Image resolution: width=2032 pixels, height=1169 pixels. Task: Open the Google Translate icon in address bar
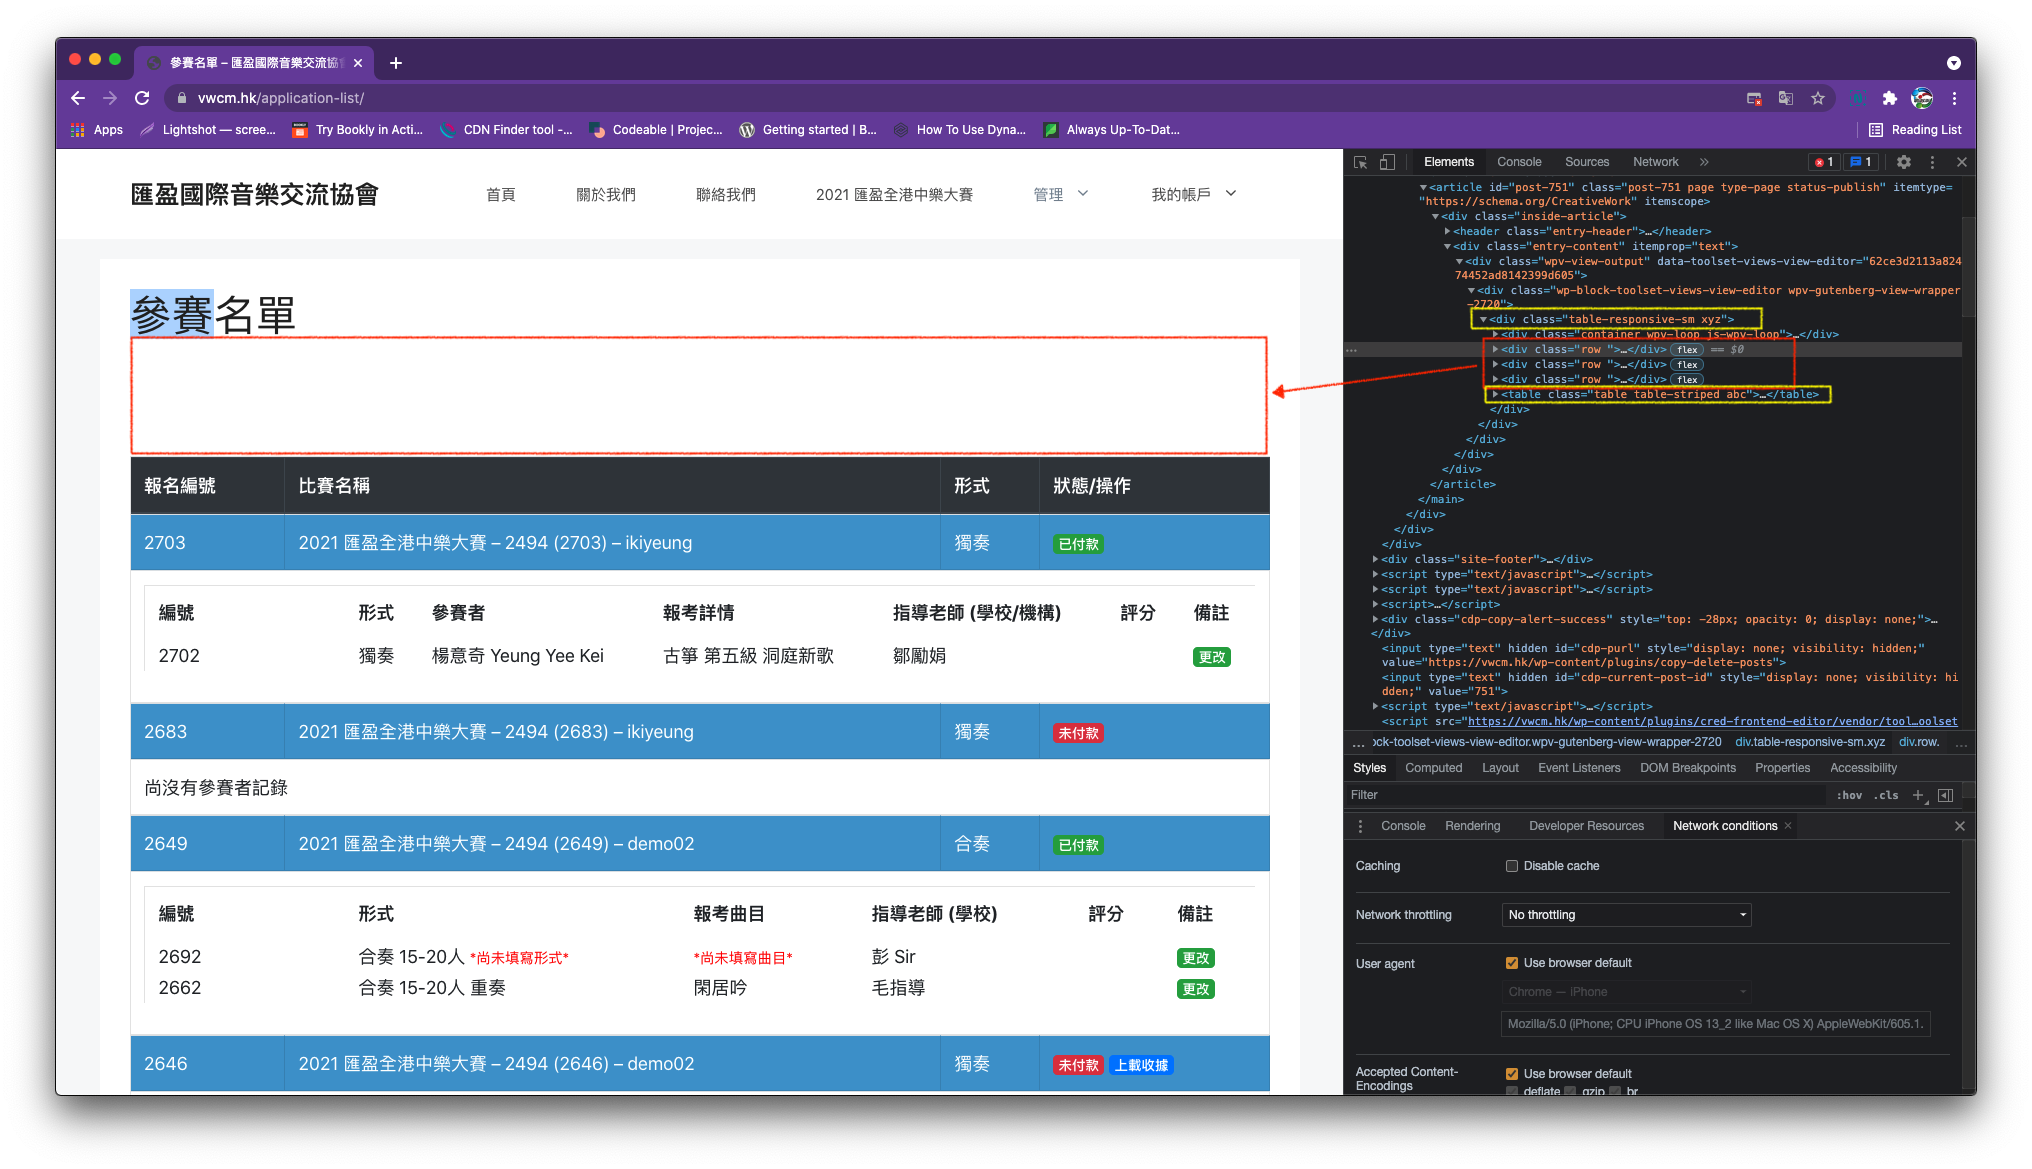(x=1786, y=98)
